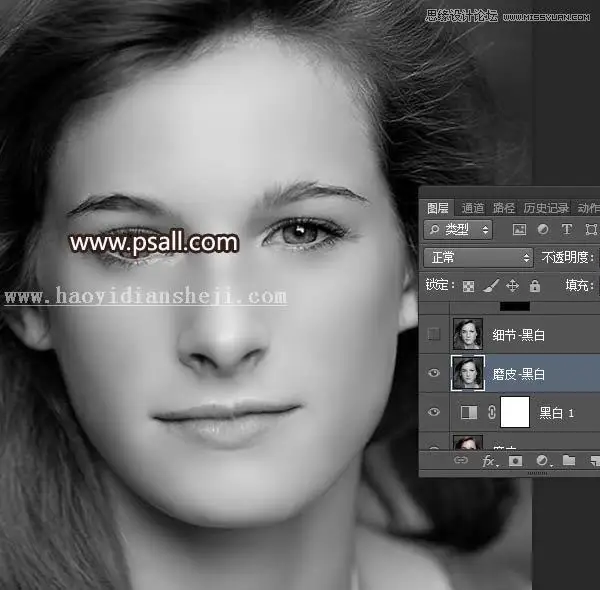Viewport: 600px width, 590px height.
Task: Hide the 磨皮-黑白 layer eye
Action: 434,373
